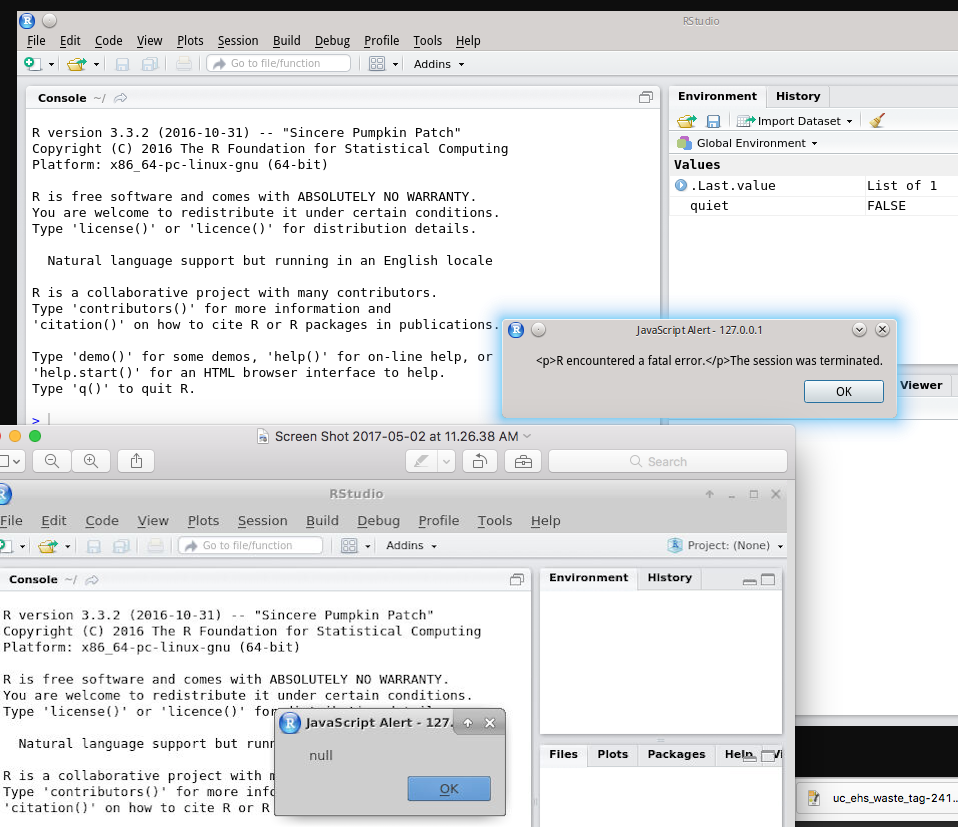Click the FALSE value for quiet
The width and height of the screenshot is (958, 827).
click(887, 206)
